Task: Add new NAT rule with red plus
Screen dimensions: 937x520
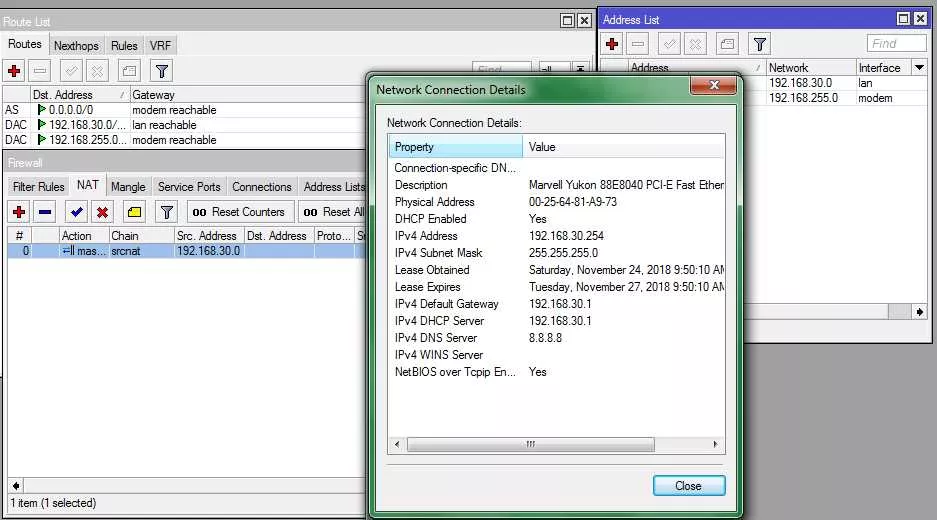Action: point(19,212)
